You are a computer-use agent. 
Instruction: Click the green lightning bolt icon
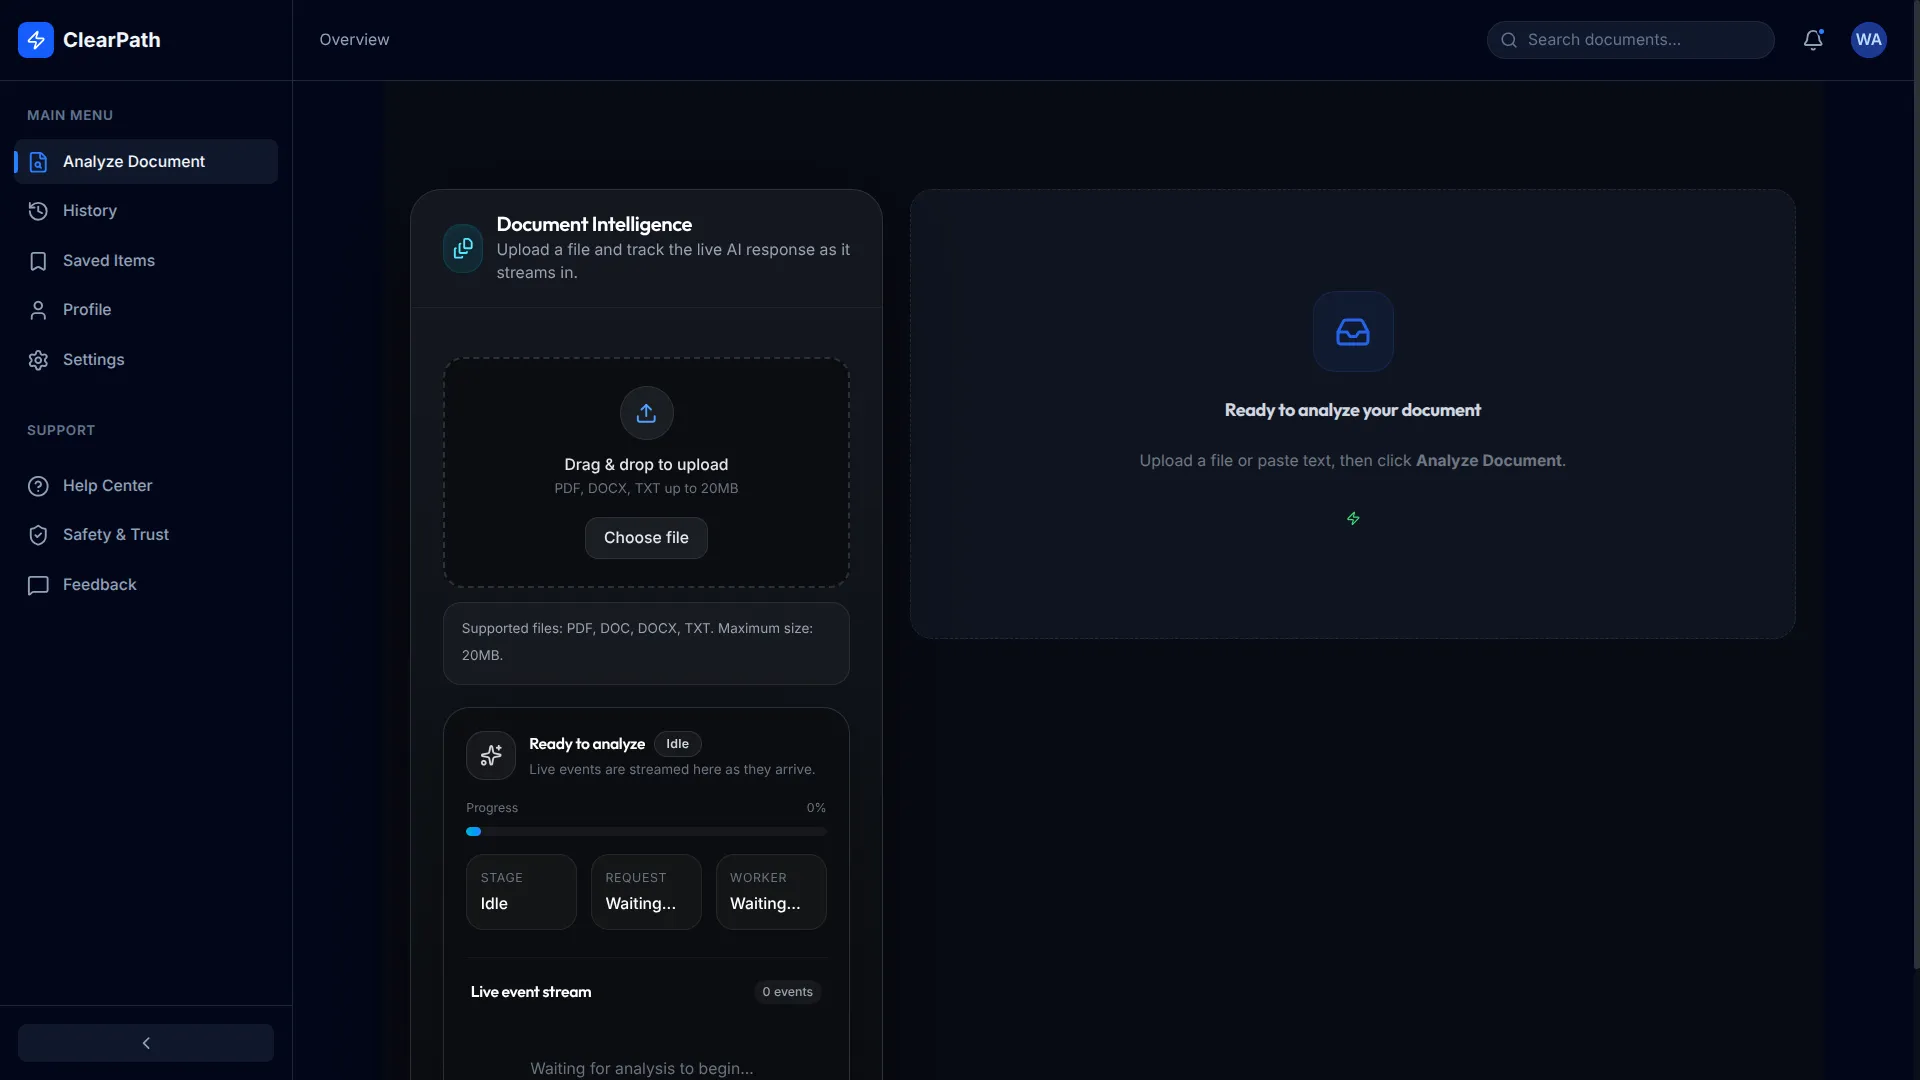pos(1353,518)
